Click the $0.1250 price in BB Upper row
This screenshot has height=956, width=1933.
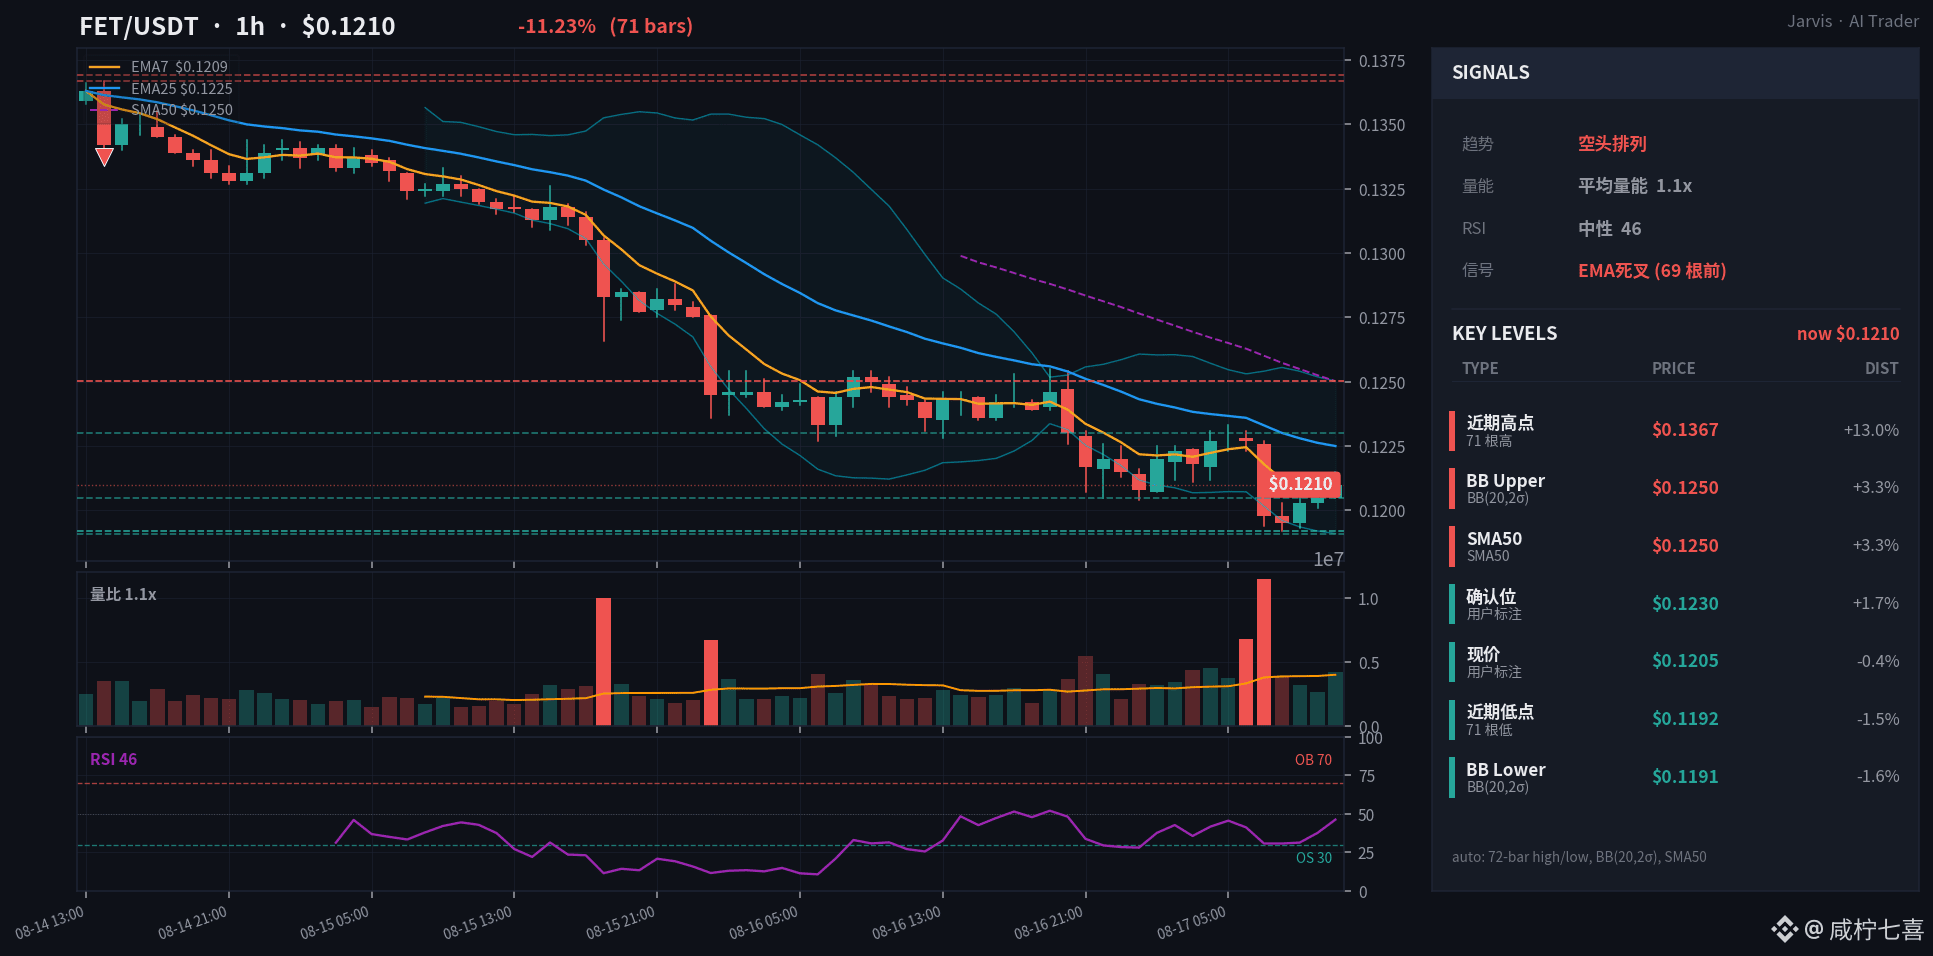coord(1685,488)
